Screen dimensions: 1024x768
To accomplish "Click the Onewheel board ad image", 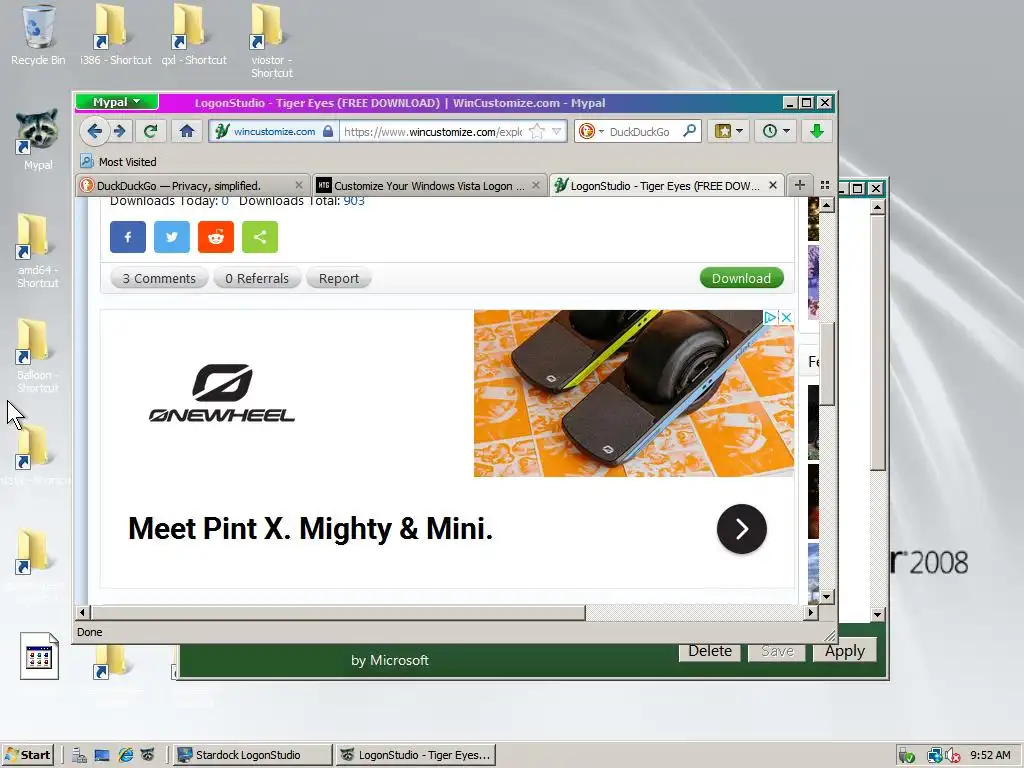I will (633, 393).
